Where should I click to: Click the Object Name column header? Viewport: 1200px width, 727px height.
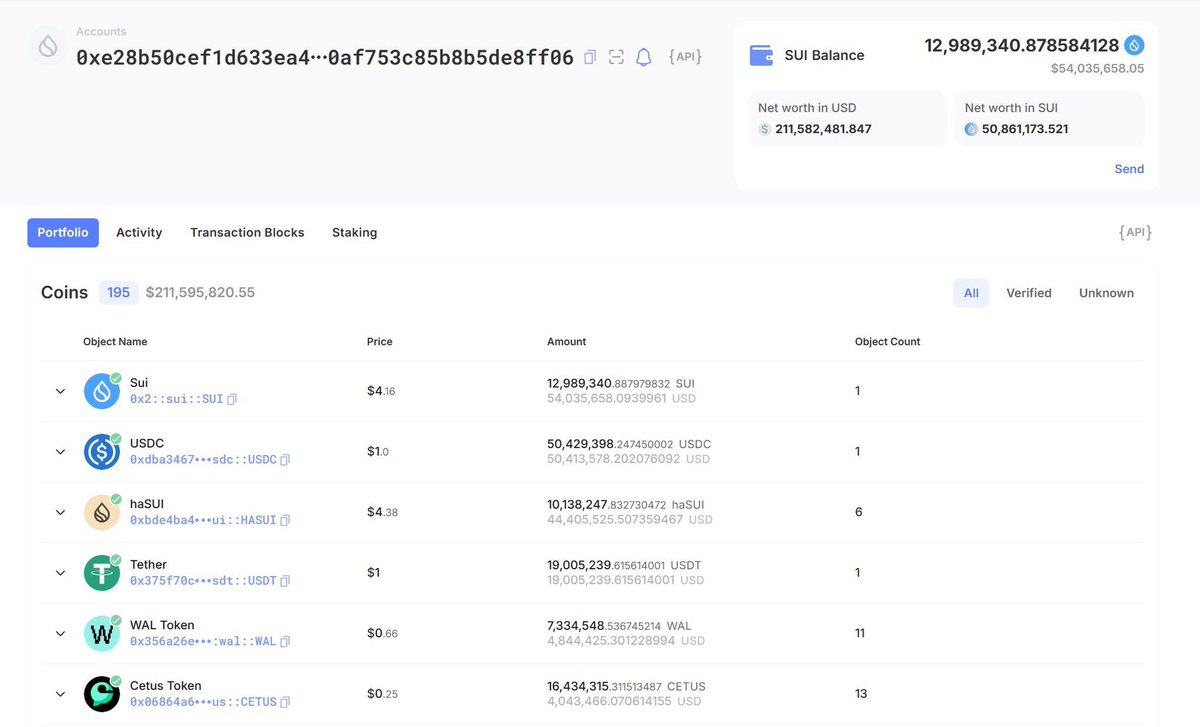[x=115, y=342]
